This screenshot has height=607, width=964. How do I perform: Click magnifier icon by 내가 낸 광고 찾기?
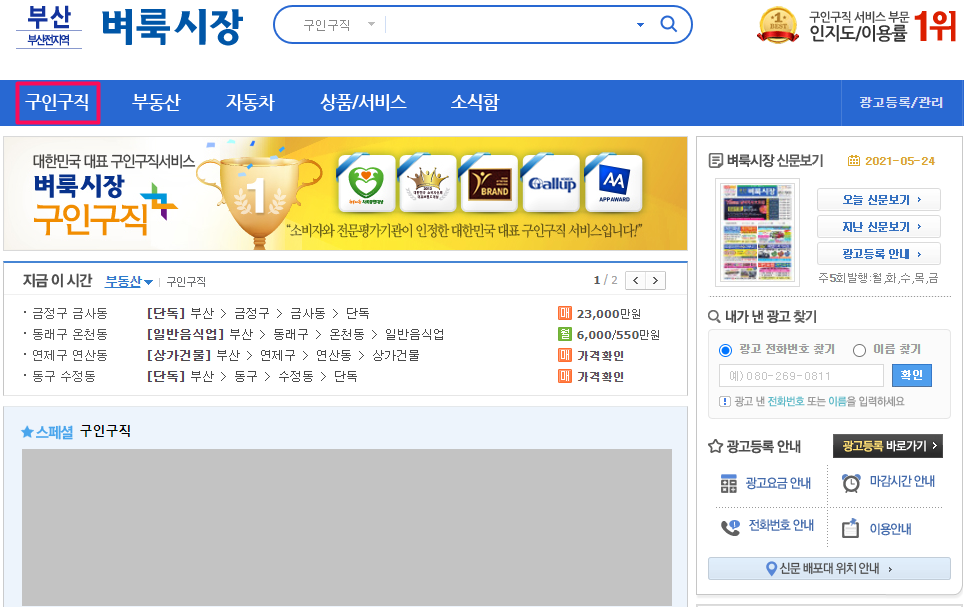714,317
